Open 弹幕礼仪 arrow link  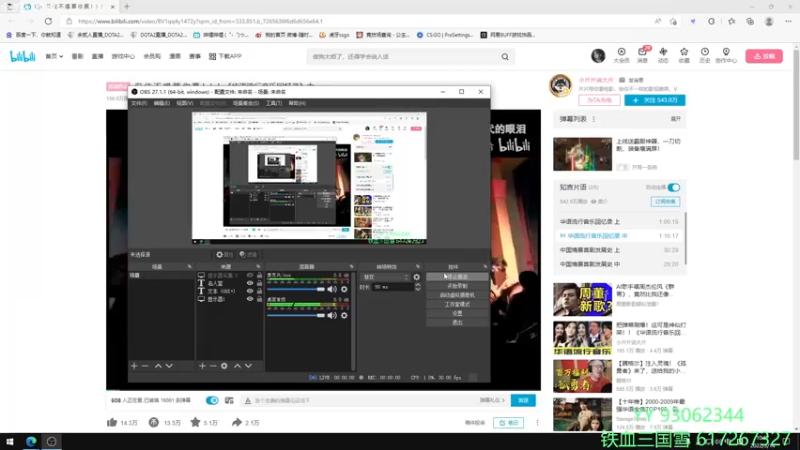(x=492, y=401)
